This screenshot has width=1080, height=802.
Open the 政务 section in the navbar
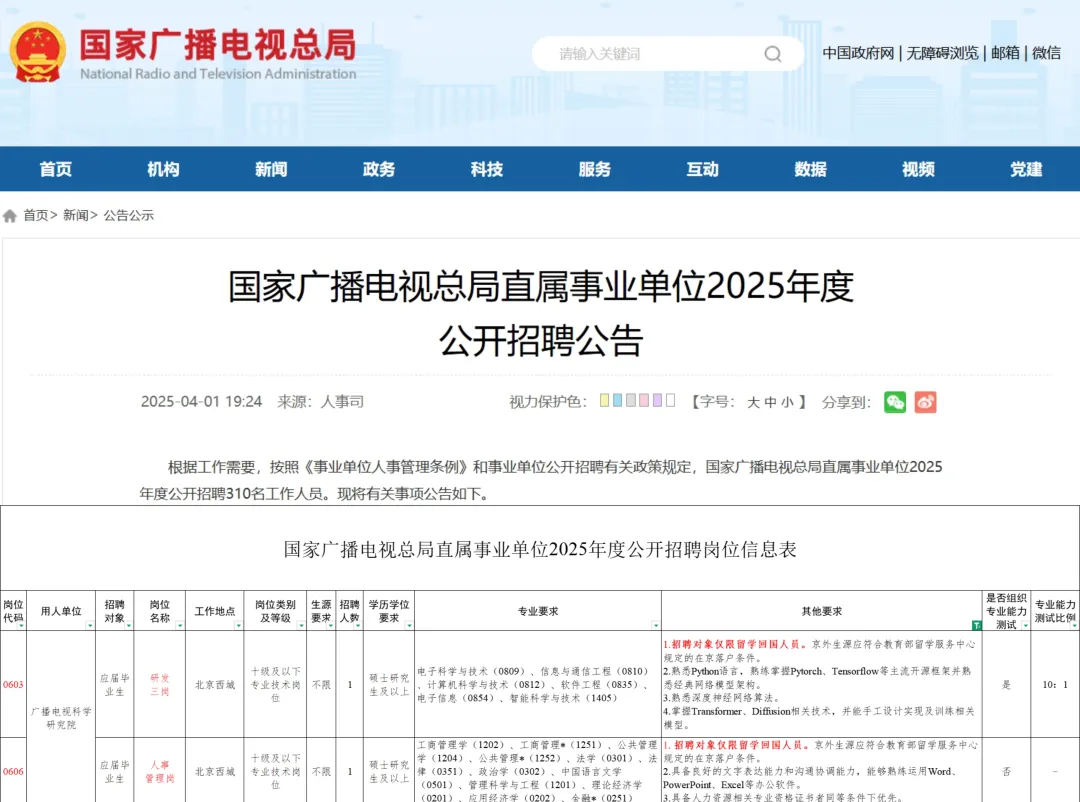pyautogui.click(x=378, y=169)
